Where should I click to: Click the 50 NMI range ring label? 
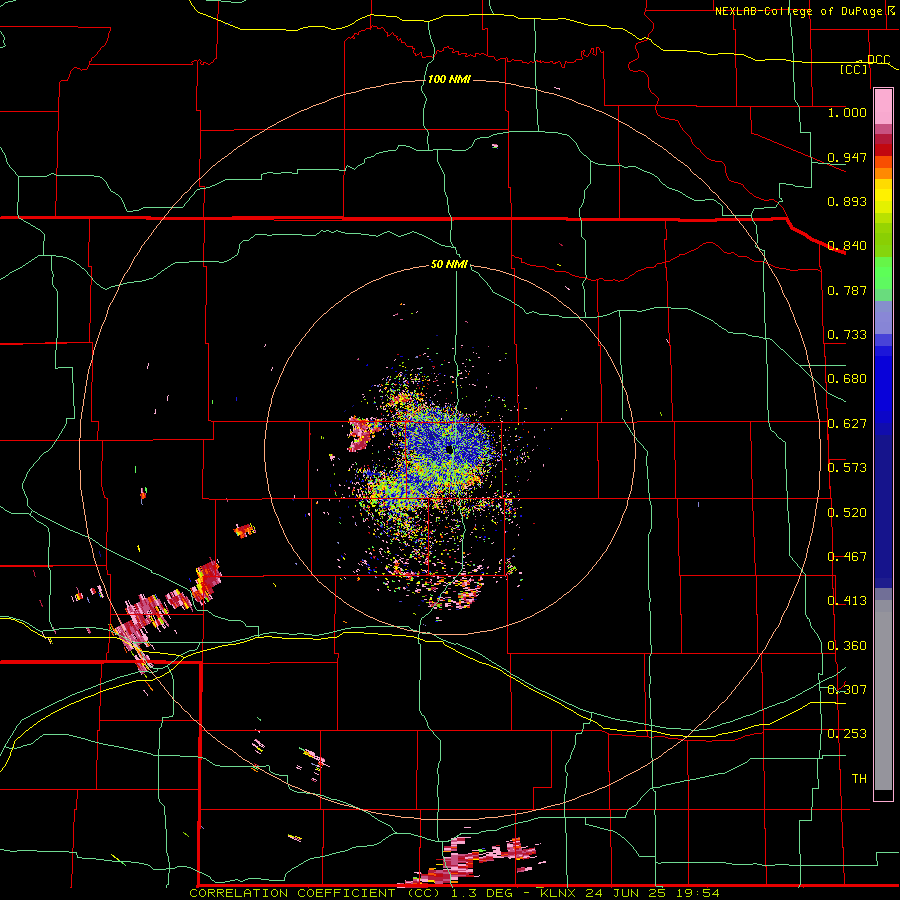coord(449,264)
